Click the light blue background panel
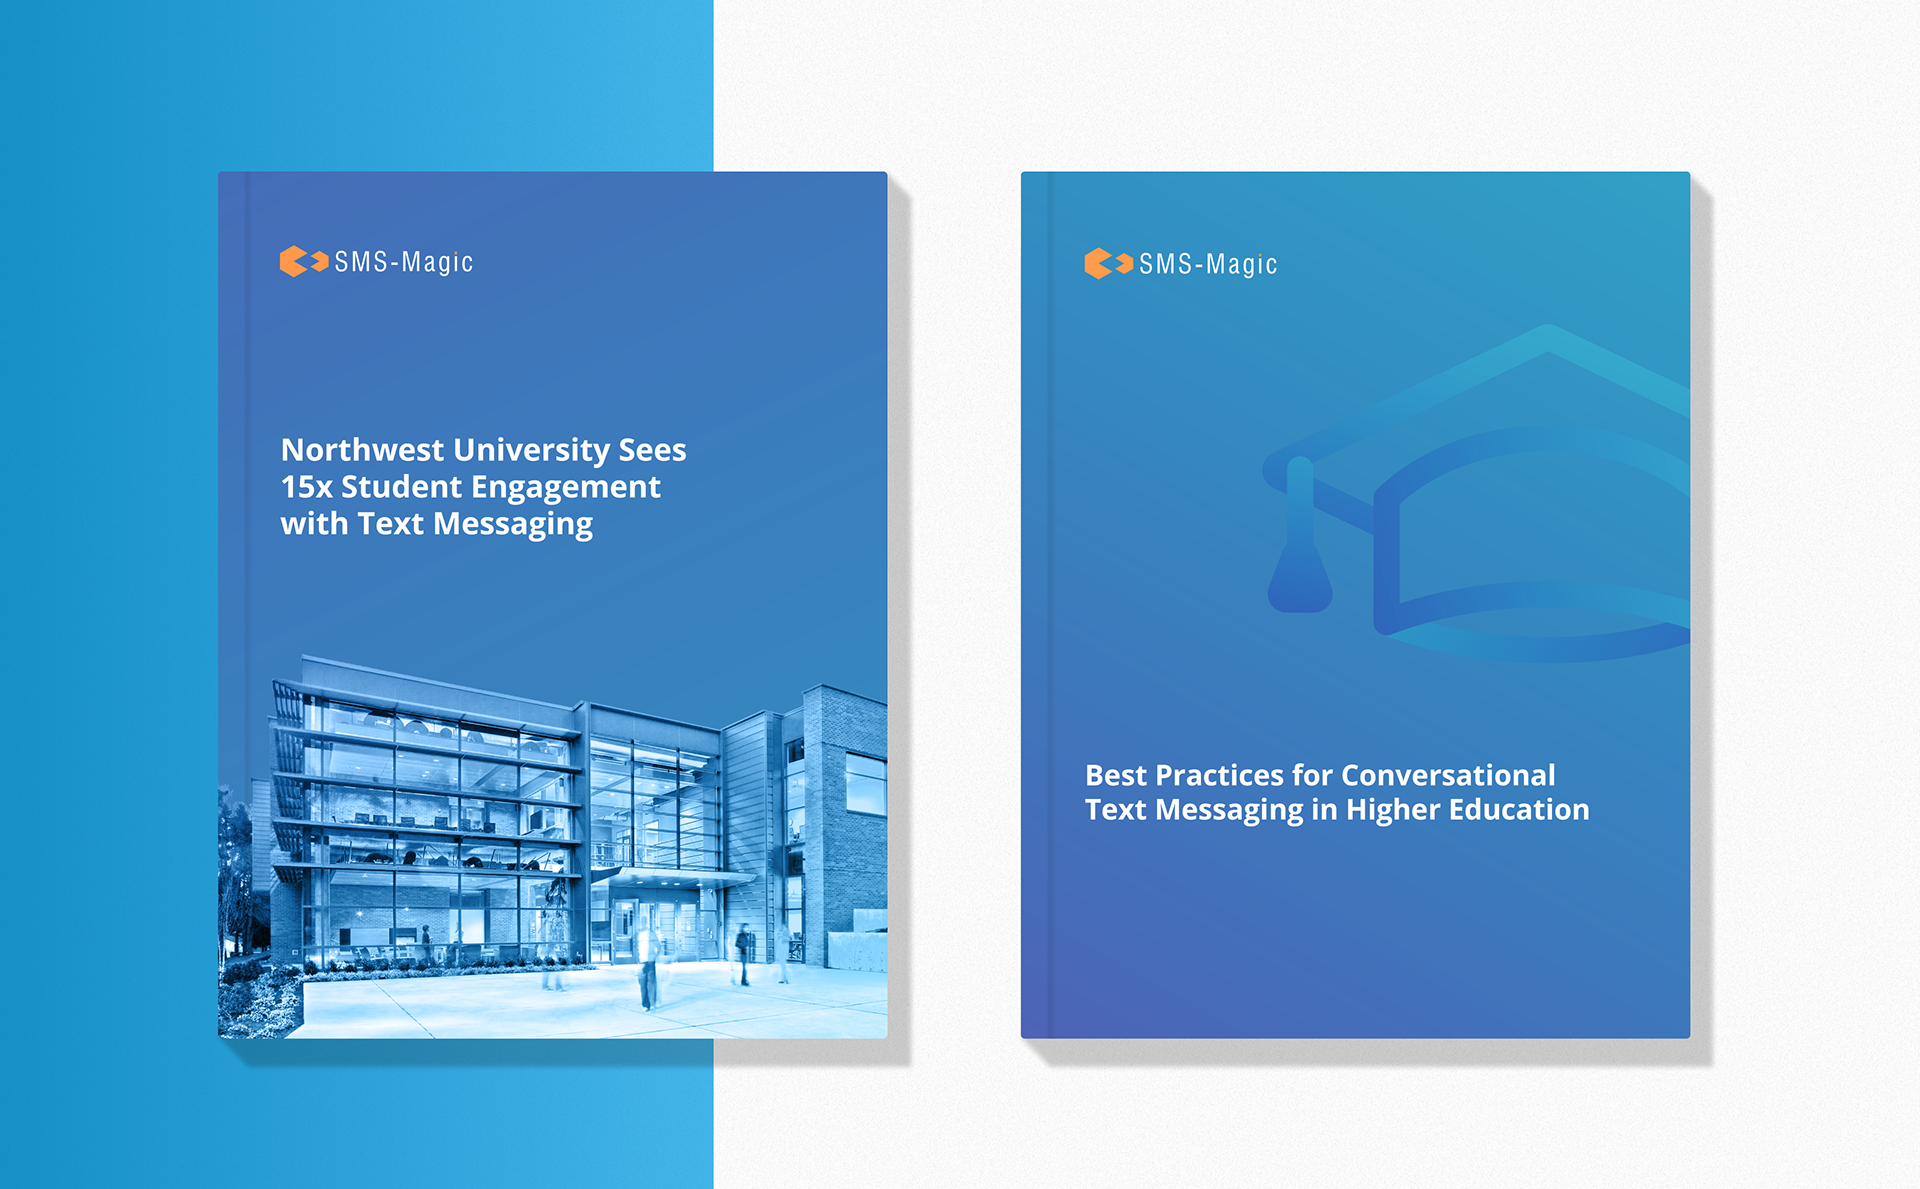 [x=110, y=600]
